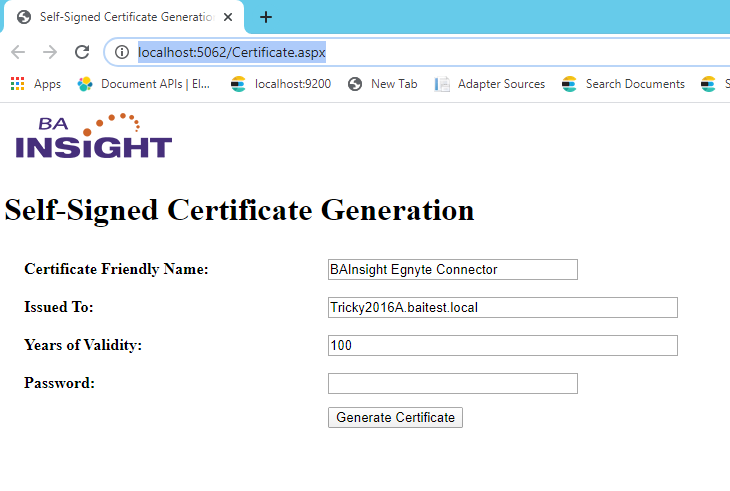Open the Document APIs bookmark
Image resolution: width=730 pixels, height=491 pixels.
click(x=144, y=84)
